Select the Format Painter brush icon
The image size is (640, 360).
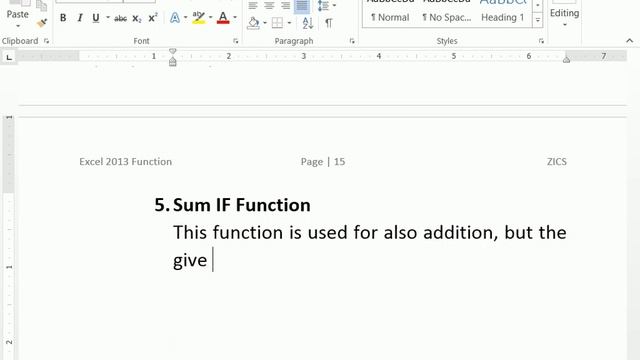point(42,23)
